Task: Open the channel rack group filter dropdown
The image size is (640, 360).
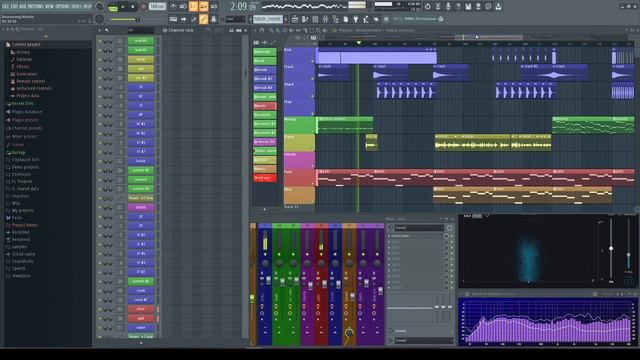Action: [x=140, y=30]
